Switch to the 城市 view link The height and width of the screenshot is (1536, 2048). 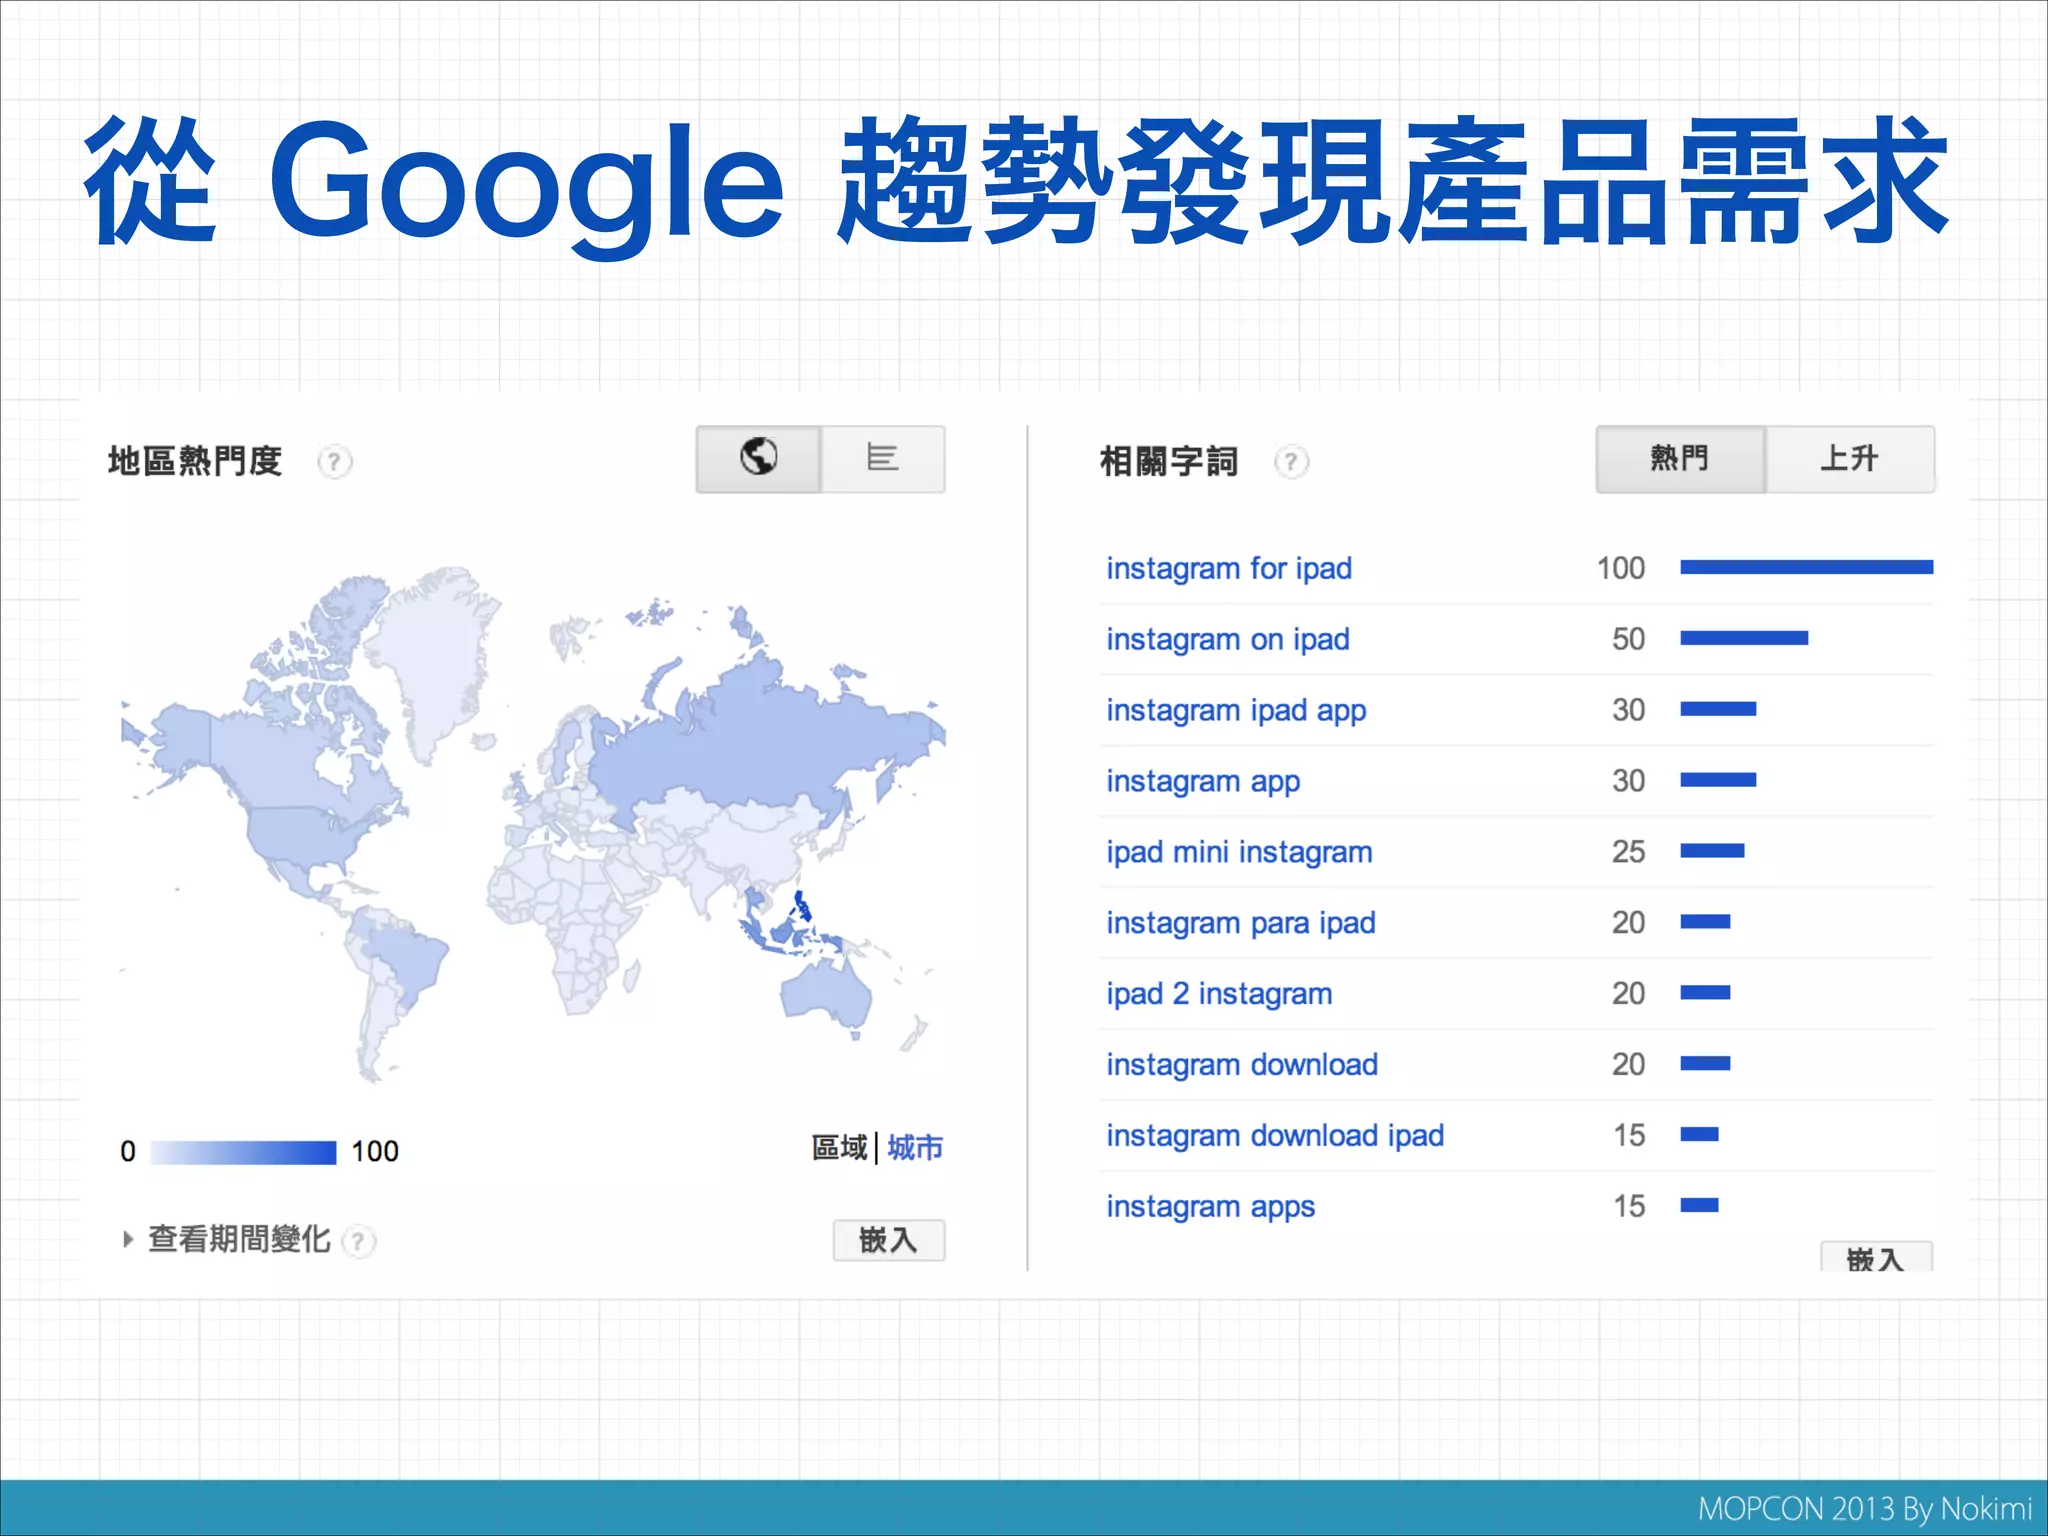click(915, 1148)
